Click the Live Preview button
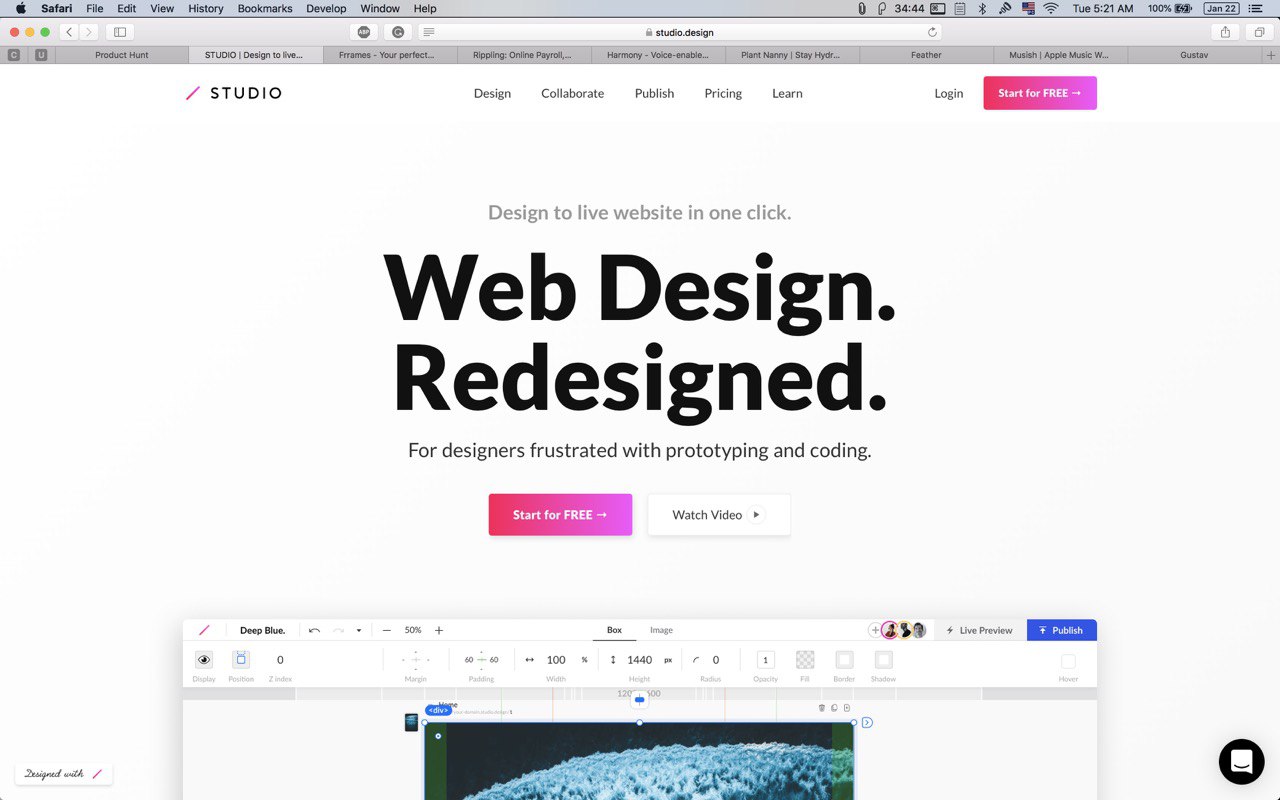 point(979,630)
